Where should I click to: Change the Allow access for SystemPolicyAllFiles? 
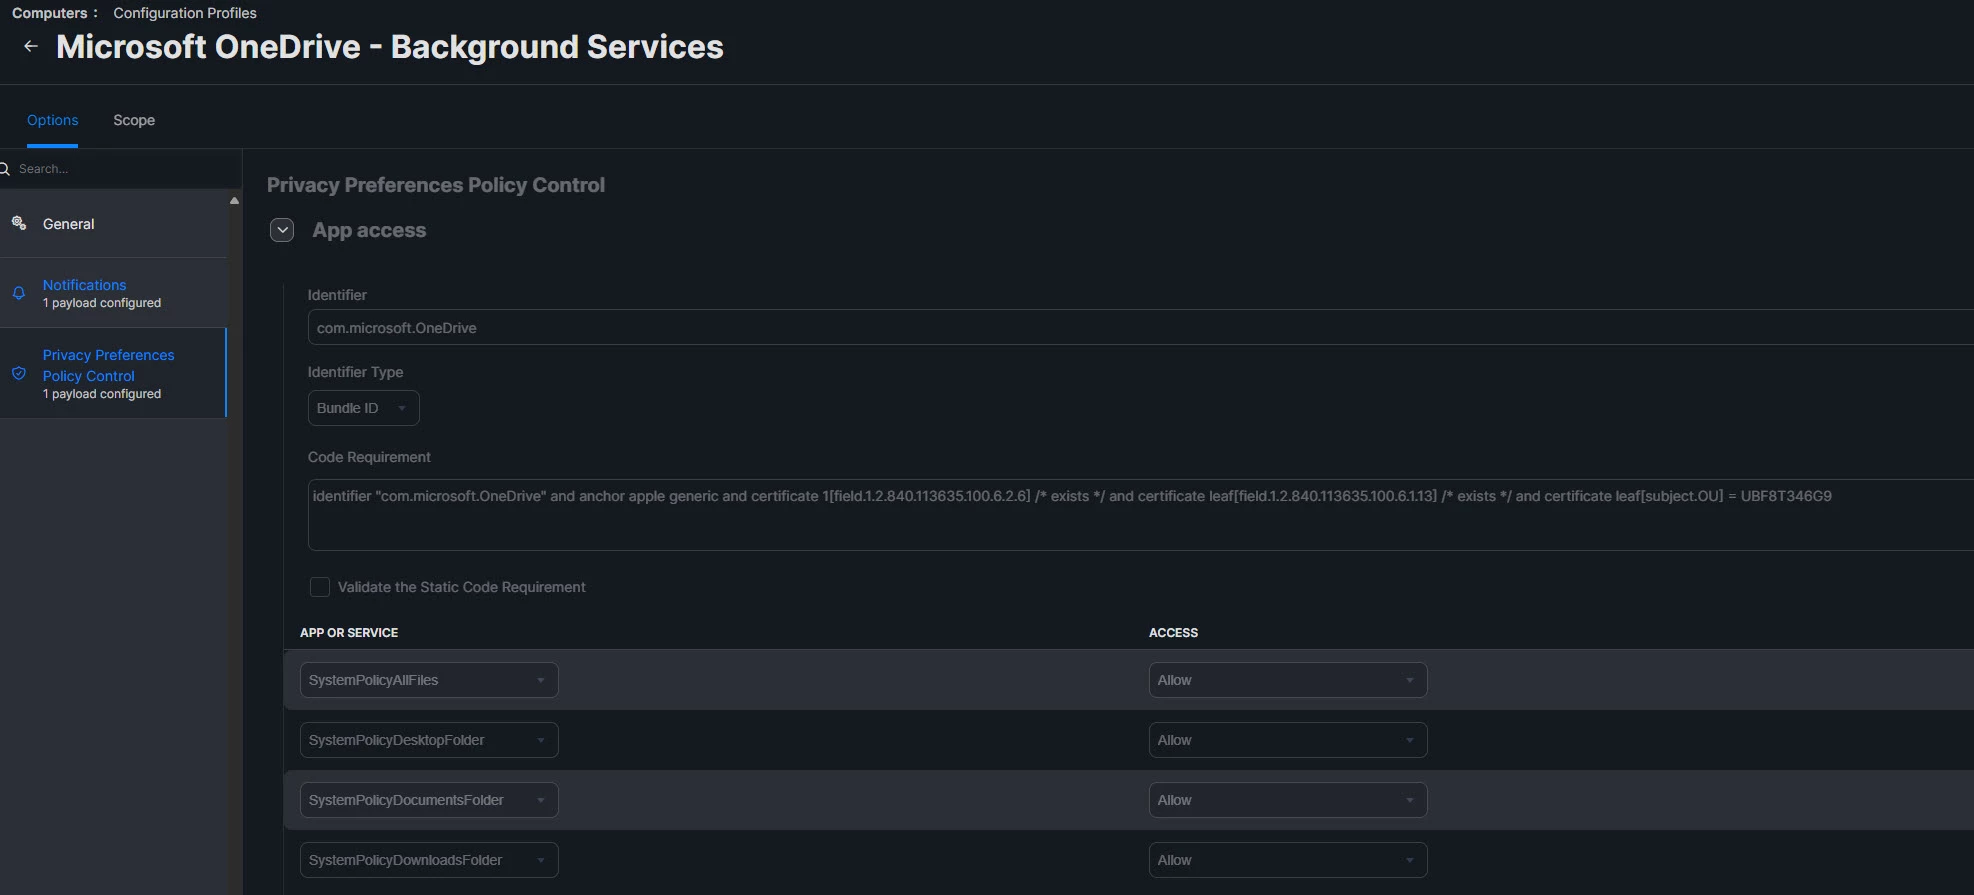(1287, 680)
